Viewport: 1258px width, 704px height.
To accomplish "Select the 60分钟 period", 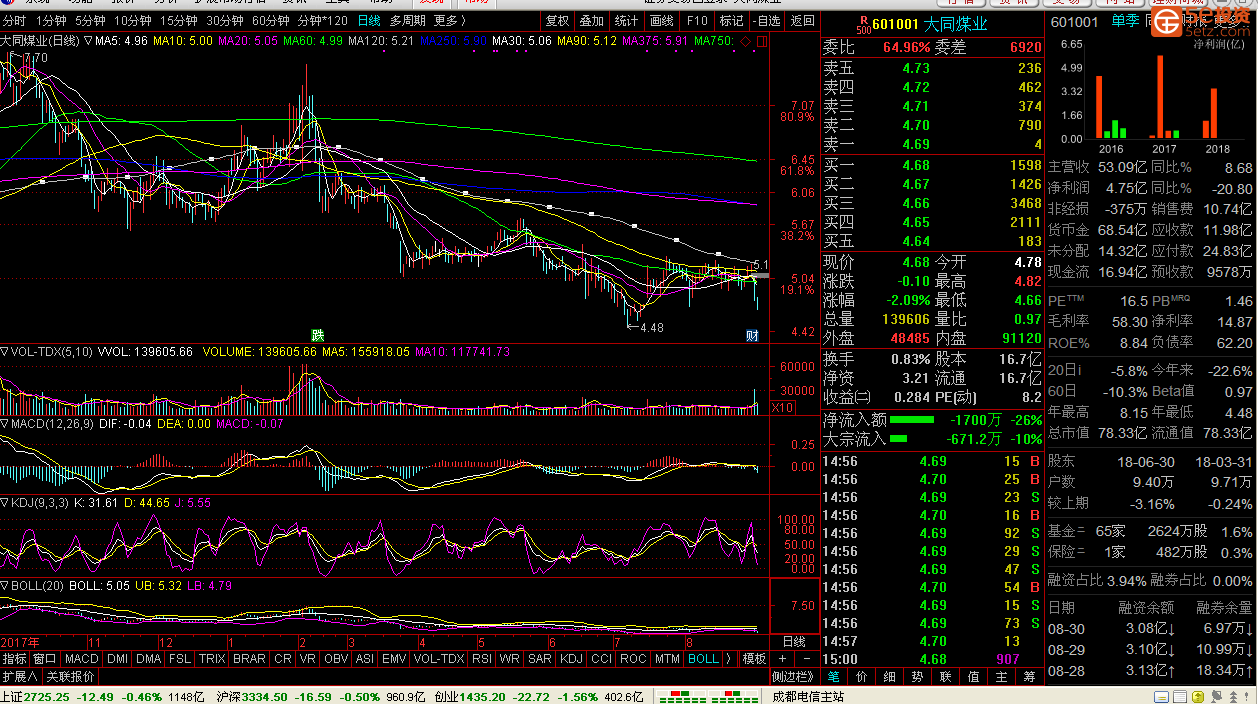I will [271, 21].
